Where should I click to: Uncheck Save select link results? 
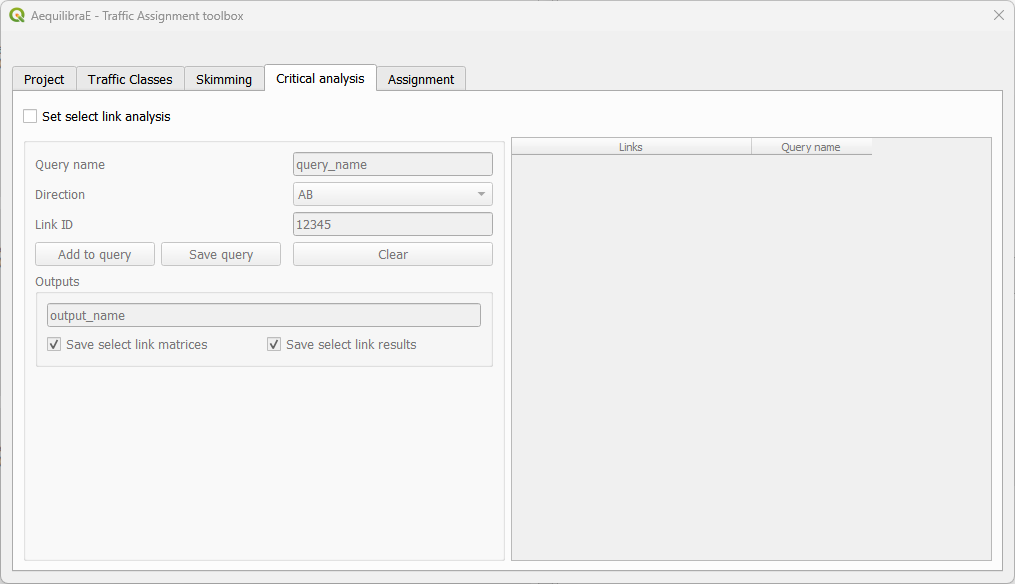click(x=273, y=344)
